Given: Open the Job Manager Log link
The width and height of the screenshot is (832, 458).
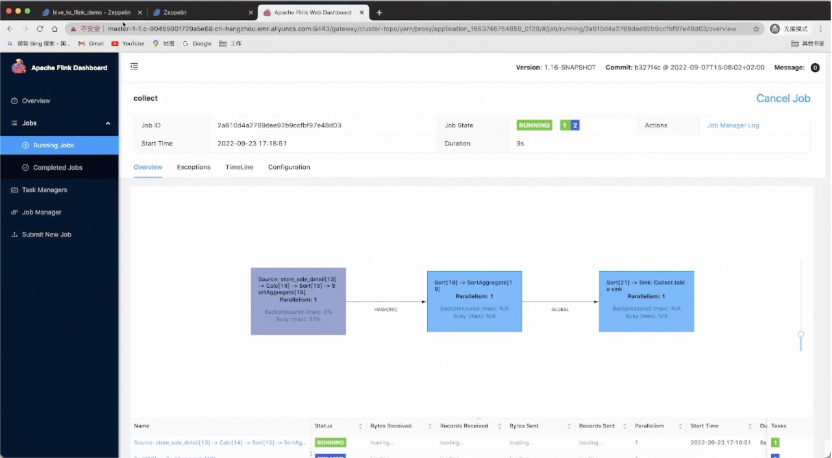Looking at the screenshot, I should (733, 125).
